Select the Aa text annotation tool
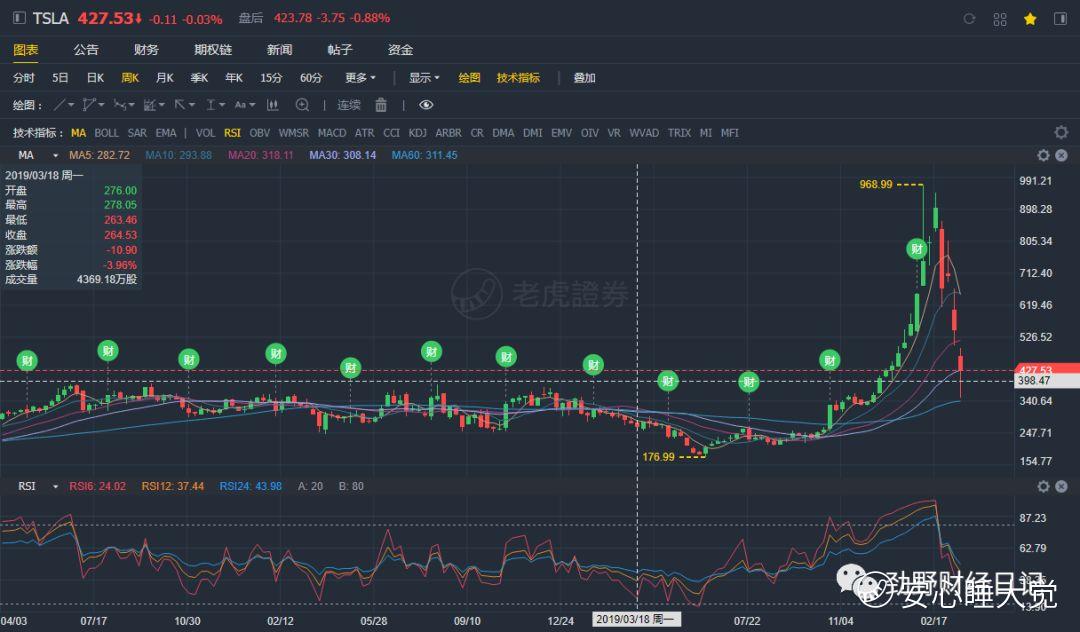The width and height of the screenshot is (1080, 632). click(240, 105)
